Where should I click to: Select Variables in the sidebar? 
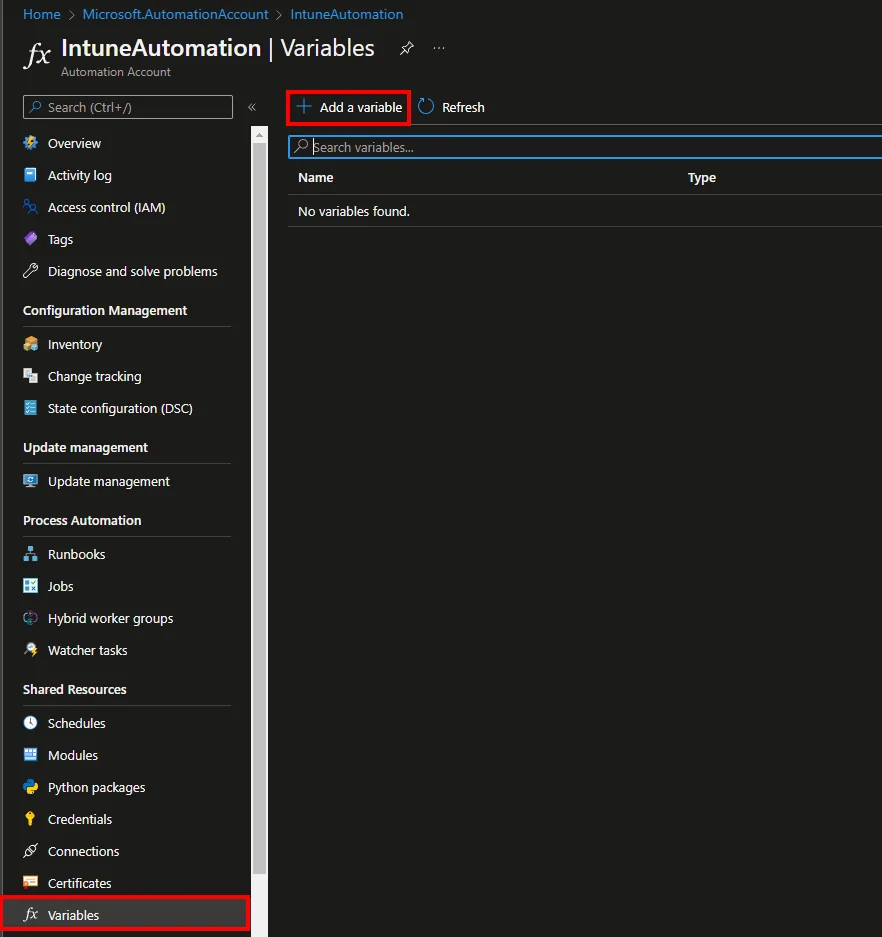(127, 915)
